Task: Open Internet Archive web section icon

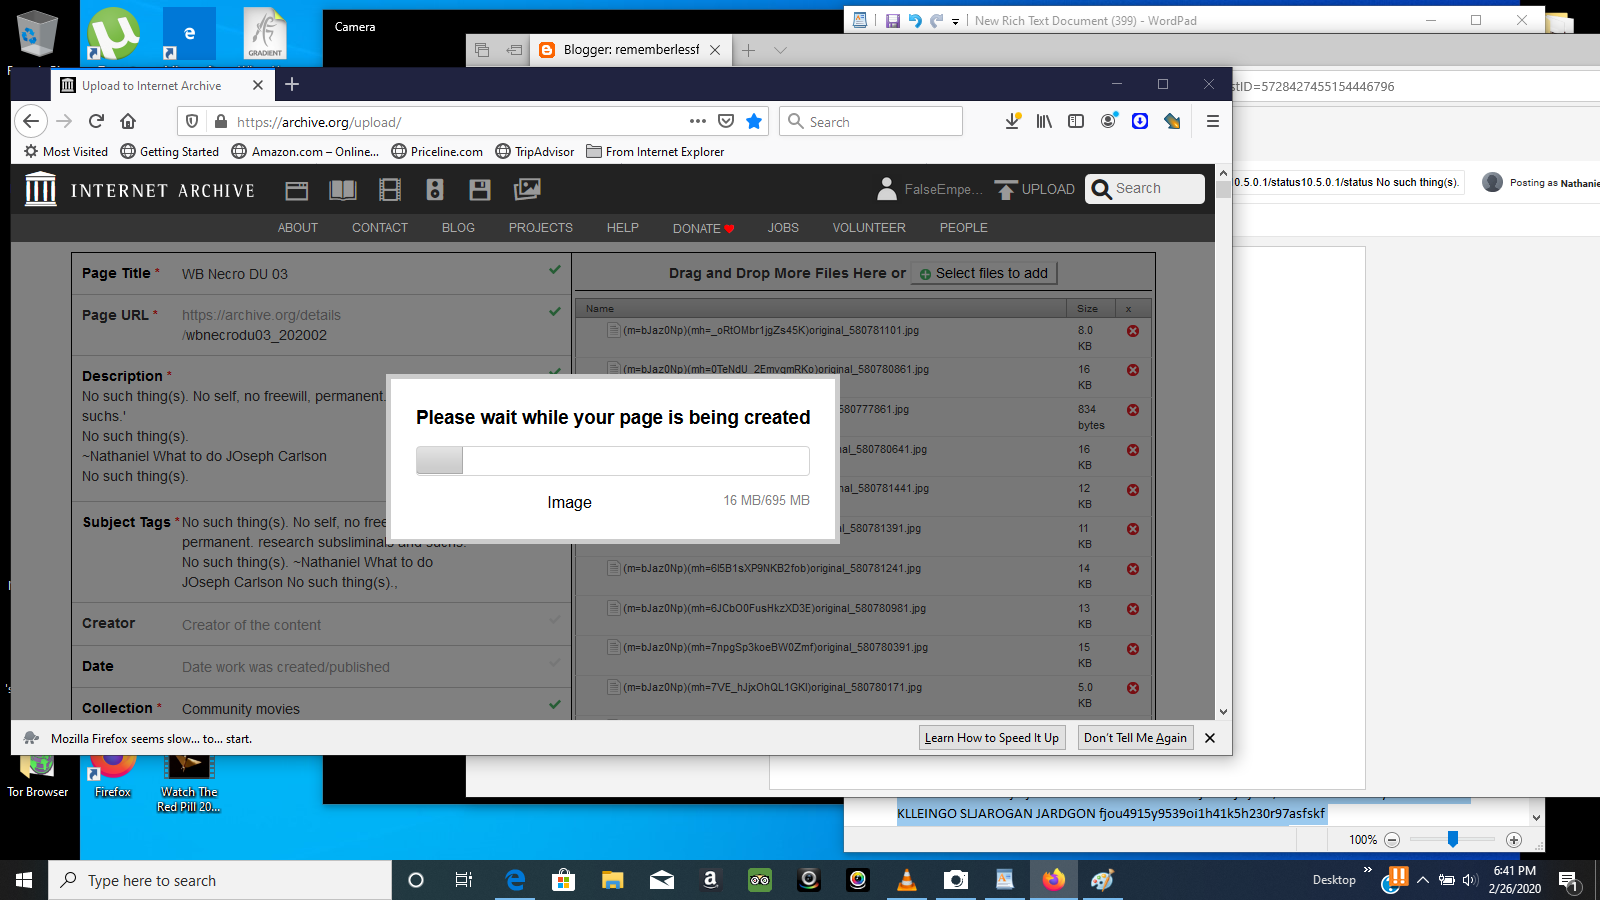Action: pyautogui.click(x=297, y=190)
